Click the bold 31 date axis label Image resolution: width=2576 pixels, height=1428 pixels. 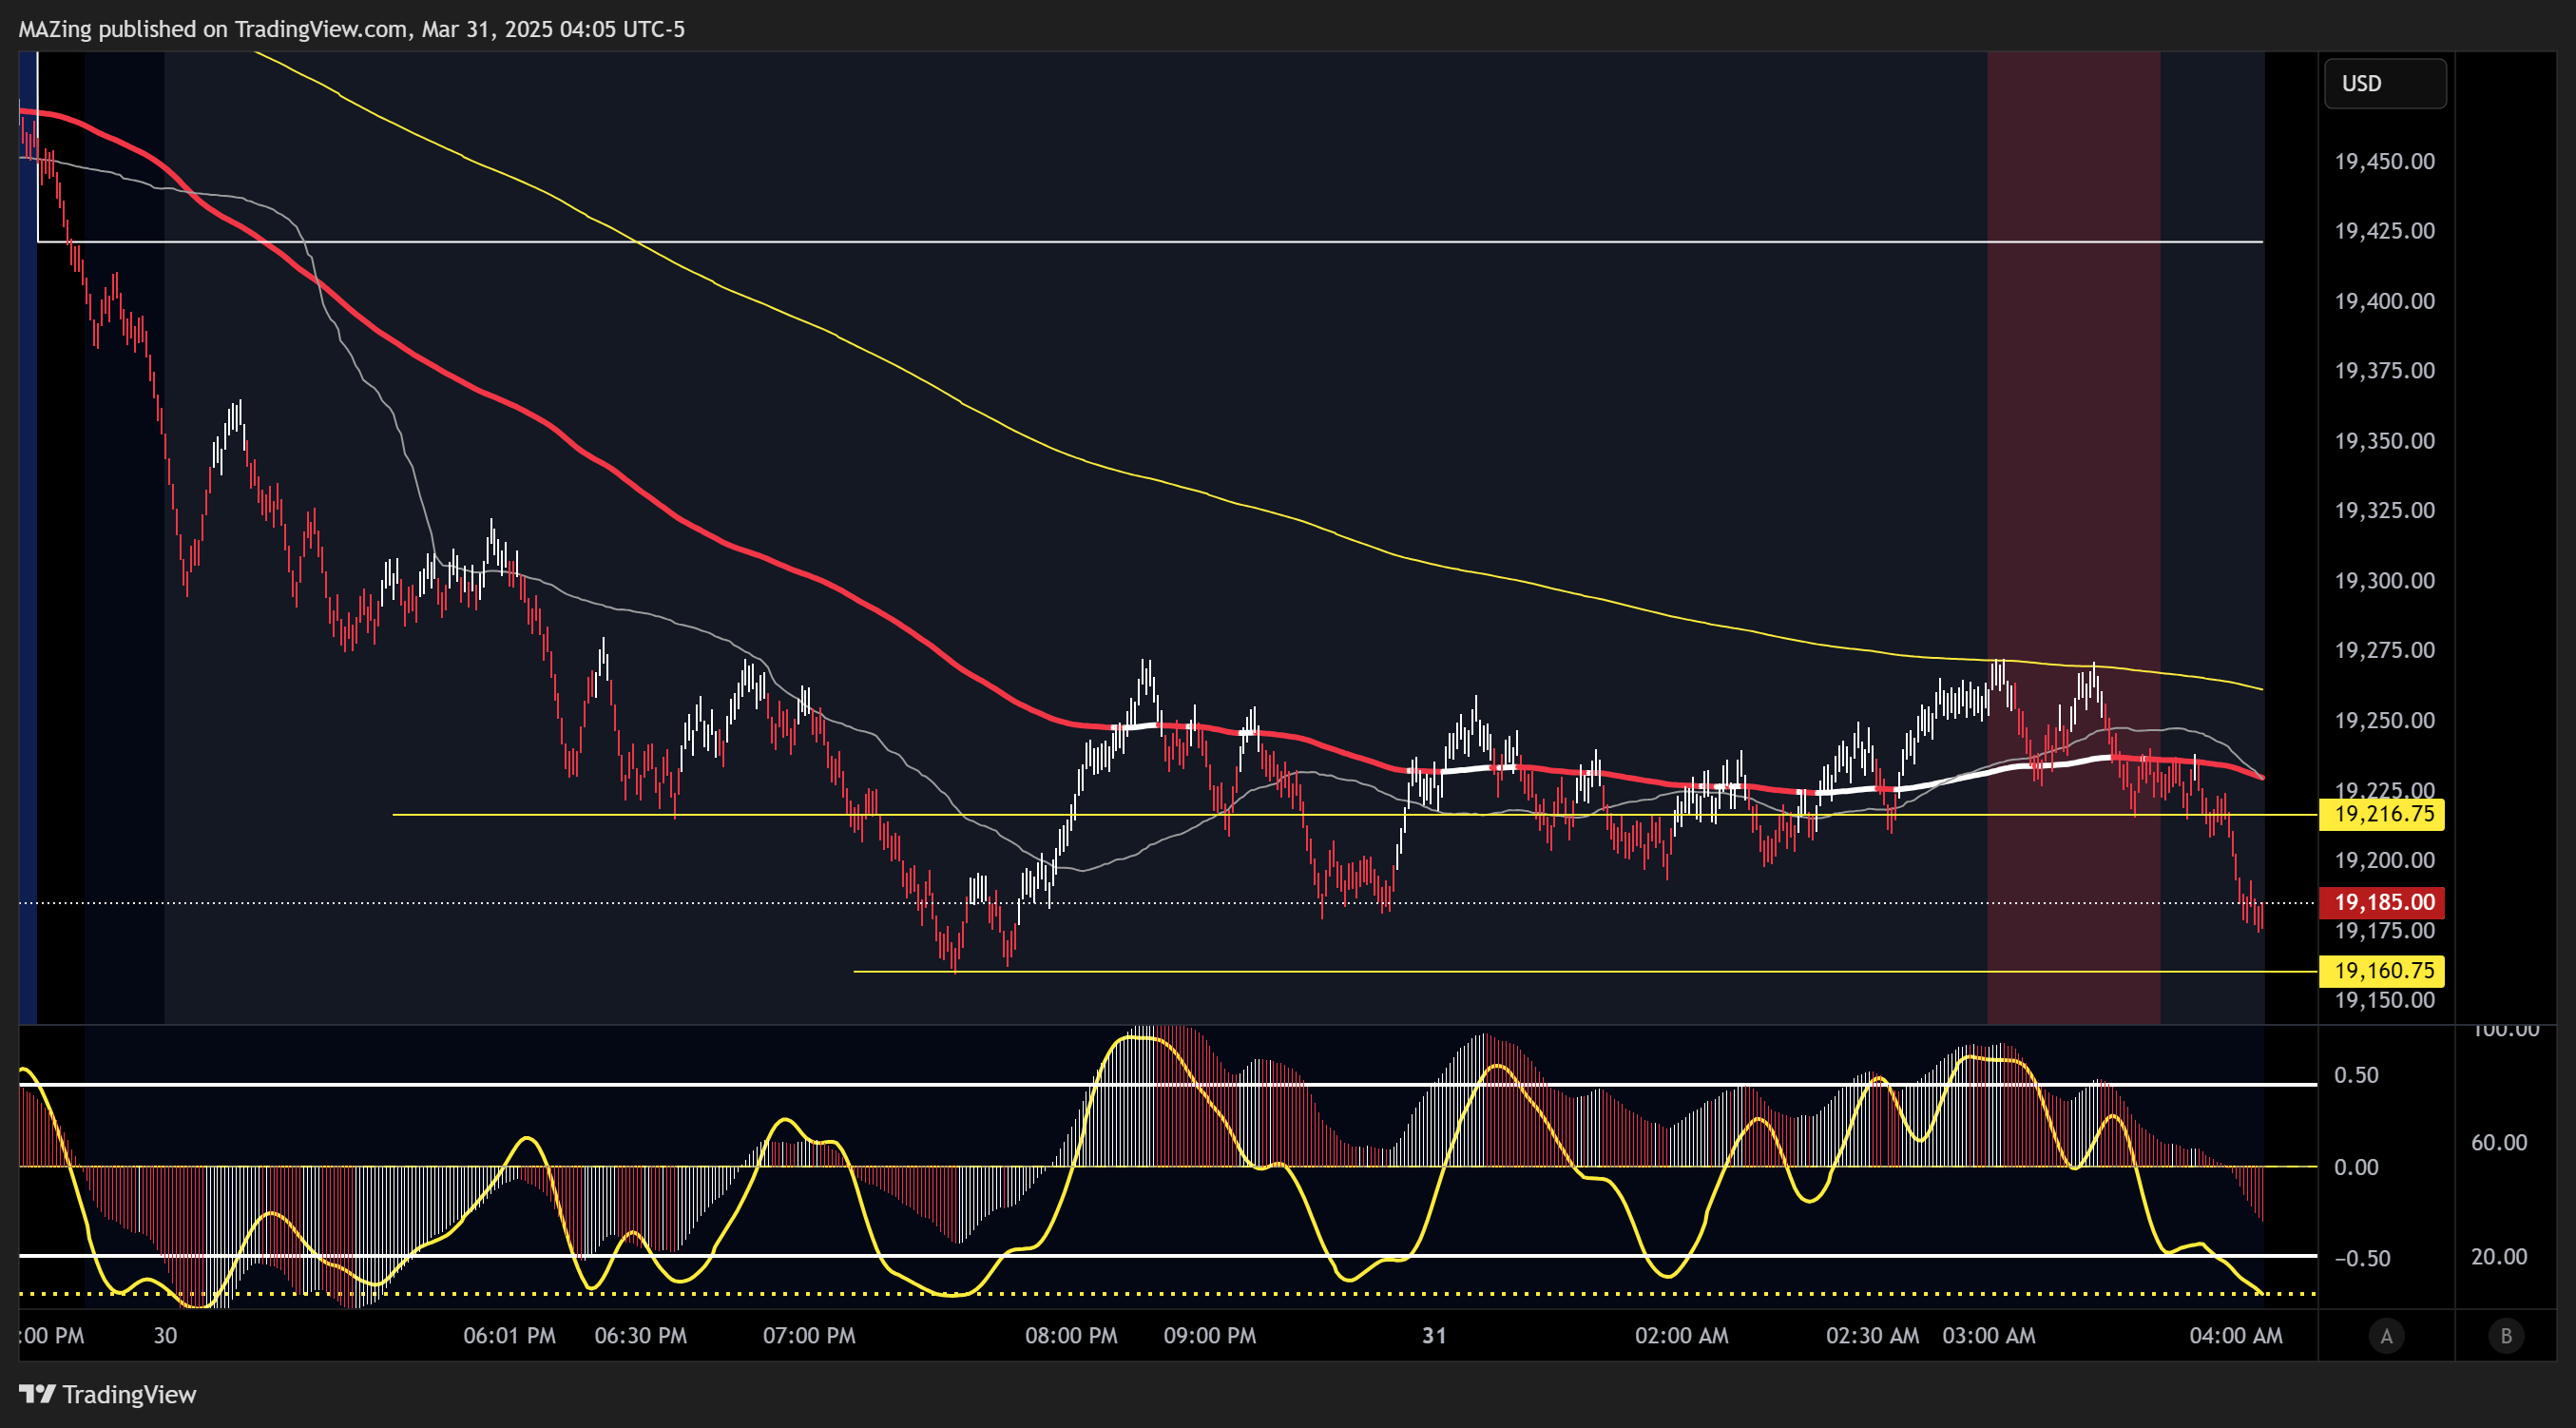[x=1434, y=1336]
